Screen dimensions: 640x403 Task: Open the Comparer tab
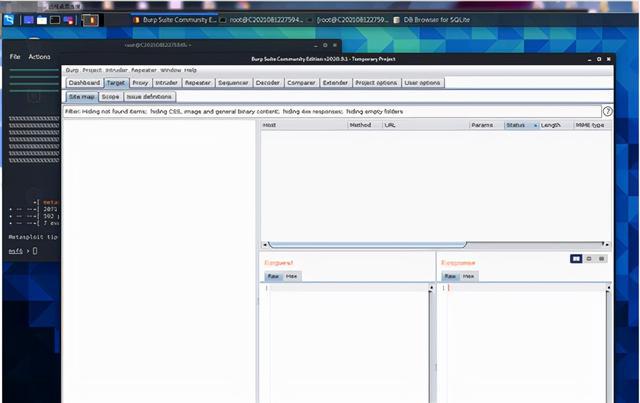coord(301,83)
